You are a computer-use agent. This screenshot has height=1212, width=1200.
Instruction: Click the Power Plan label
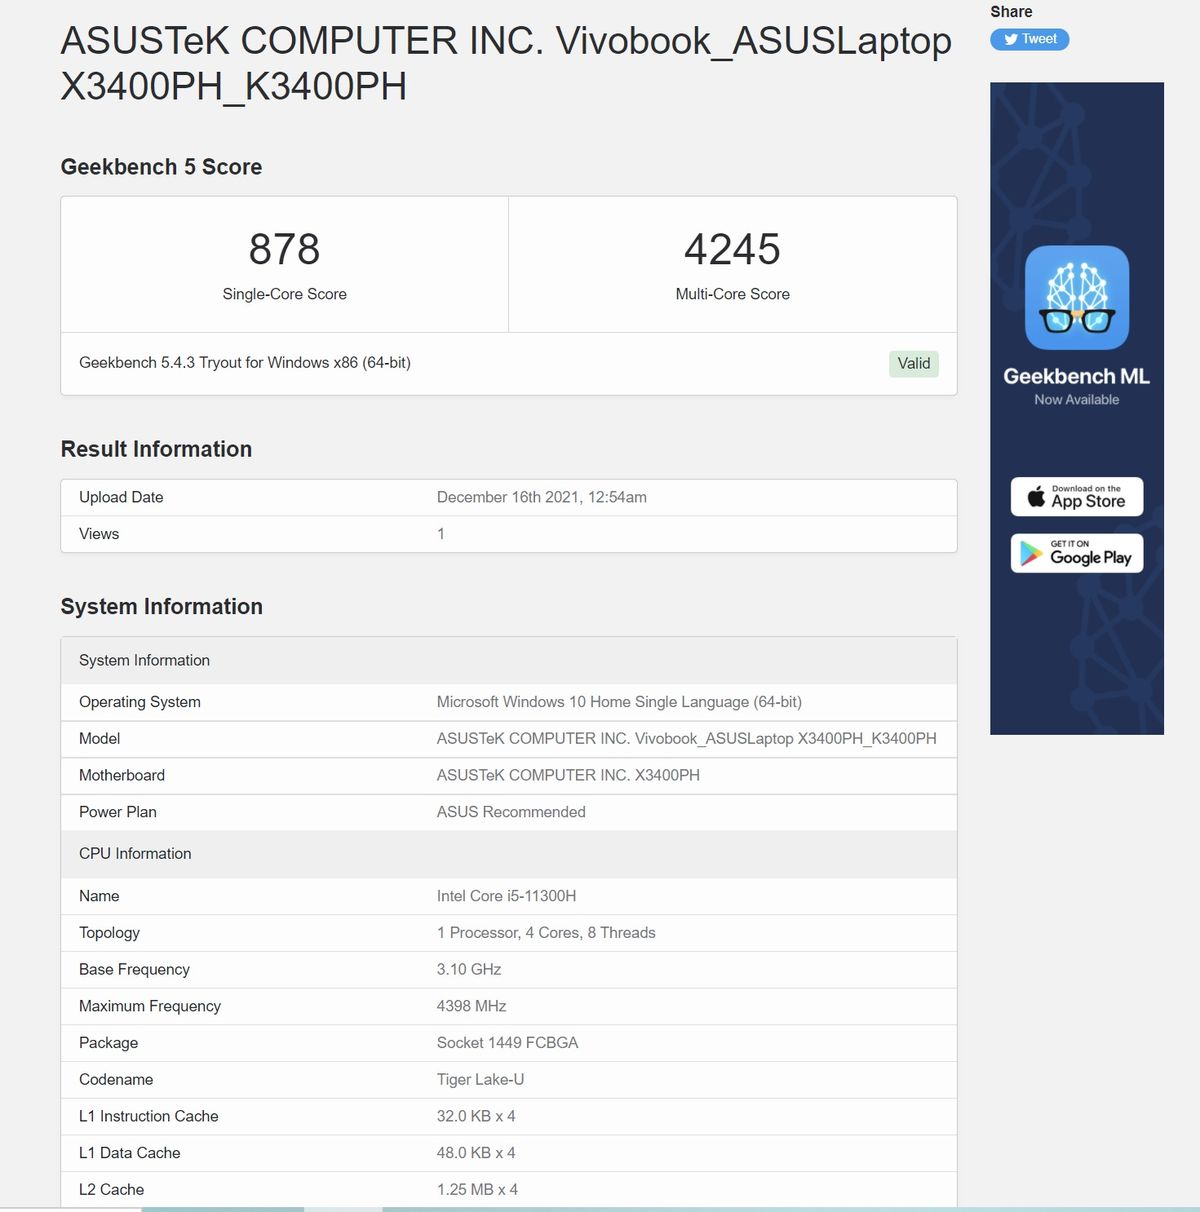click(x=118, y=812)
